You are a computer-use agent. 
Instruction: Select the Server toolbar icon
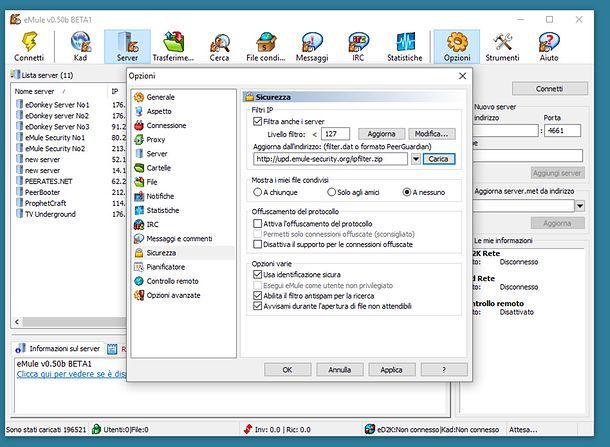pos(127,47)
